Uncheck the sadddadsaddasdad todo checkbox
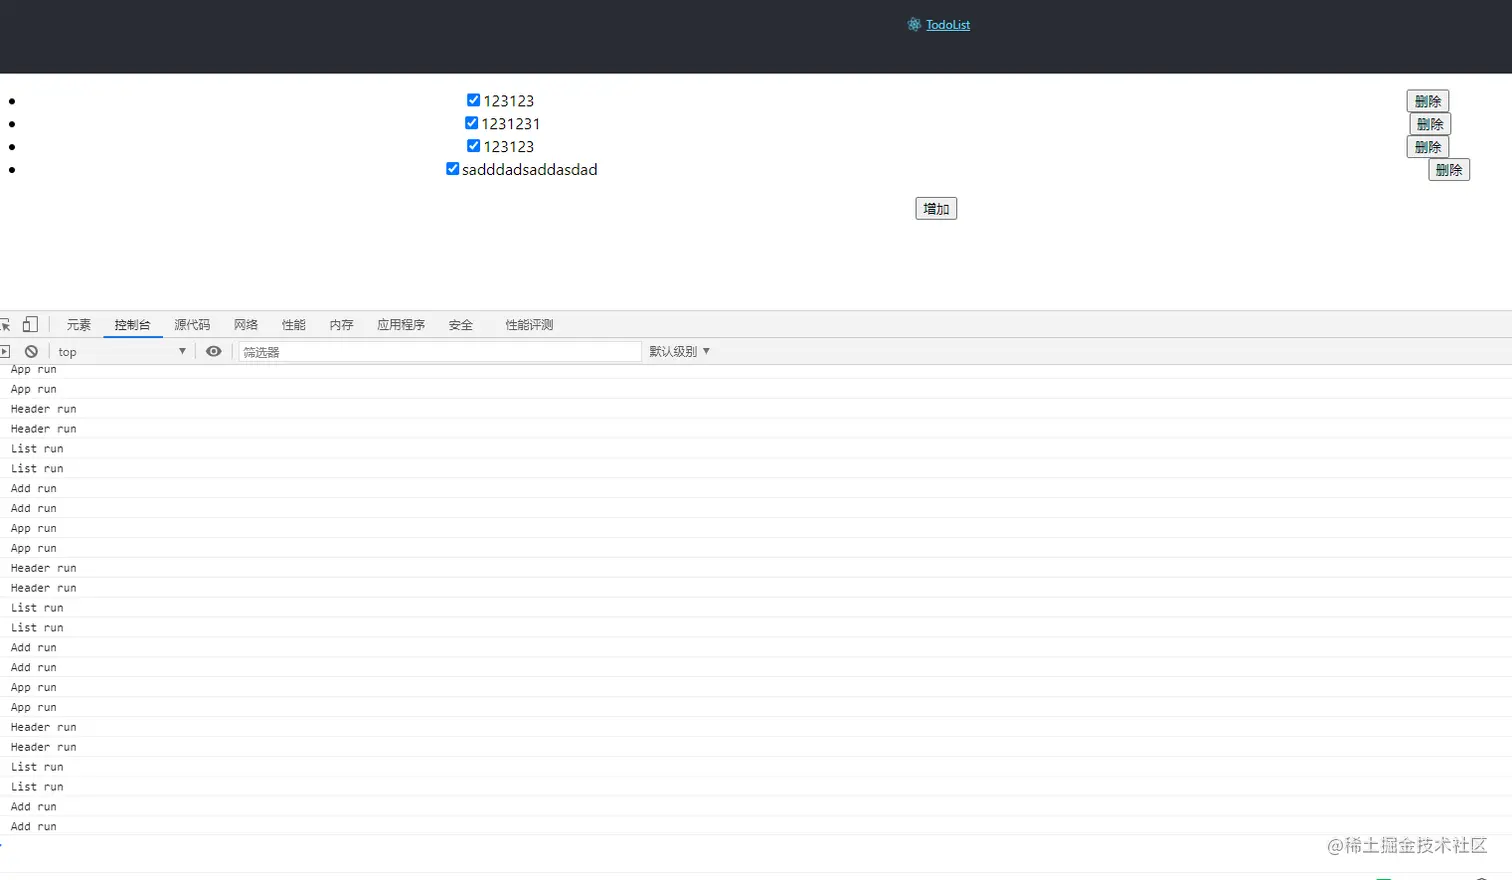Screen dimensions: 1512x880 (x=452, y=169)
